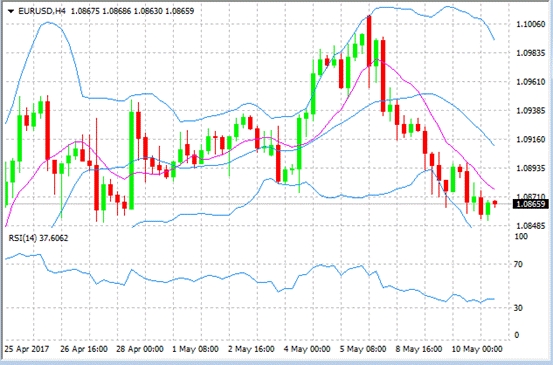Select the 26 Apr 16:00 time label

84,349
